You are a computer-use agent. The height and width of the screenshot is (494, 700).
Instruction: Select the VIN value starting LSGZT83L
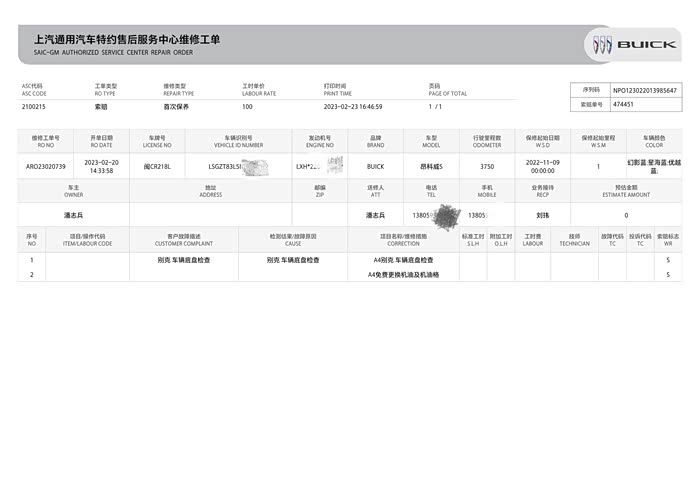225,166
